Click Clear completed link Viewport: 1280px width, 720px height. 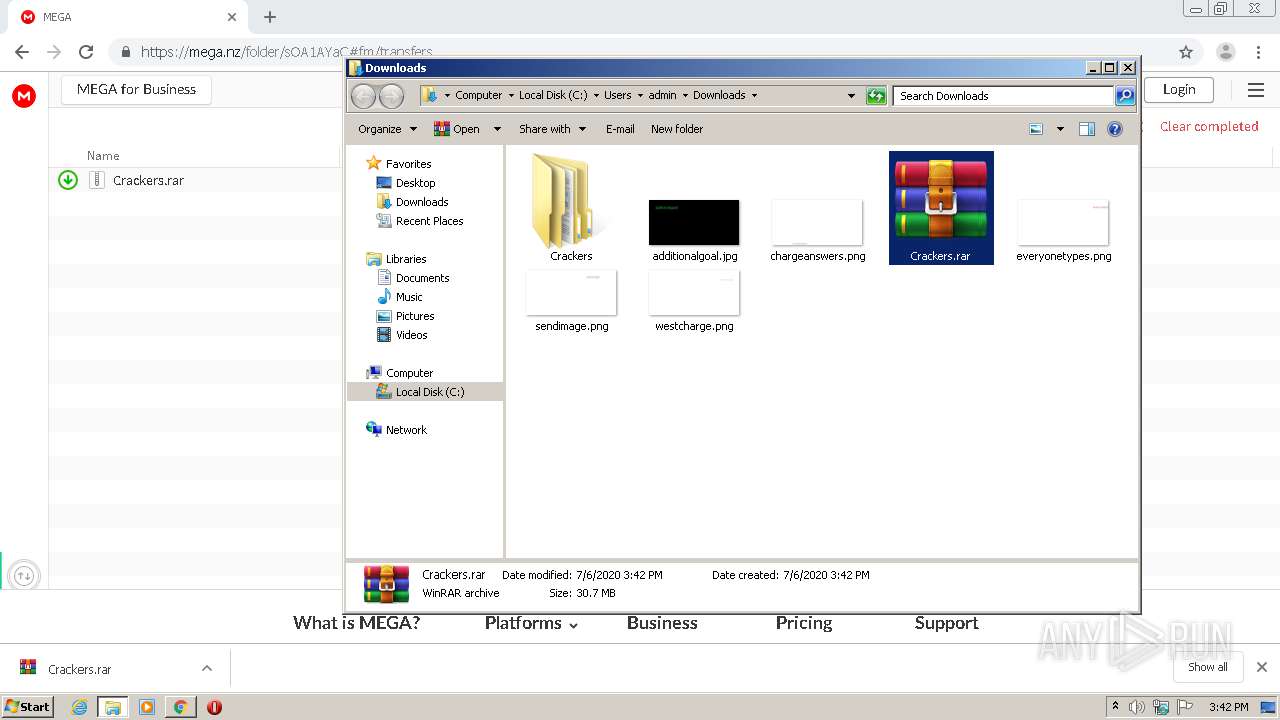[1209, 126]
